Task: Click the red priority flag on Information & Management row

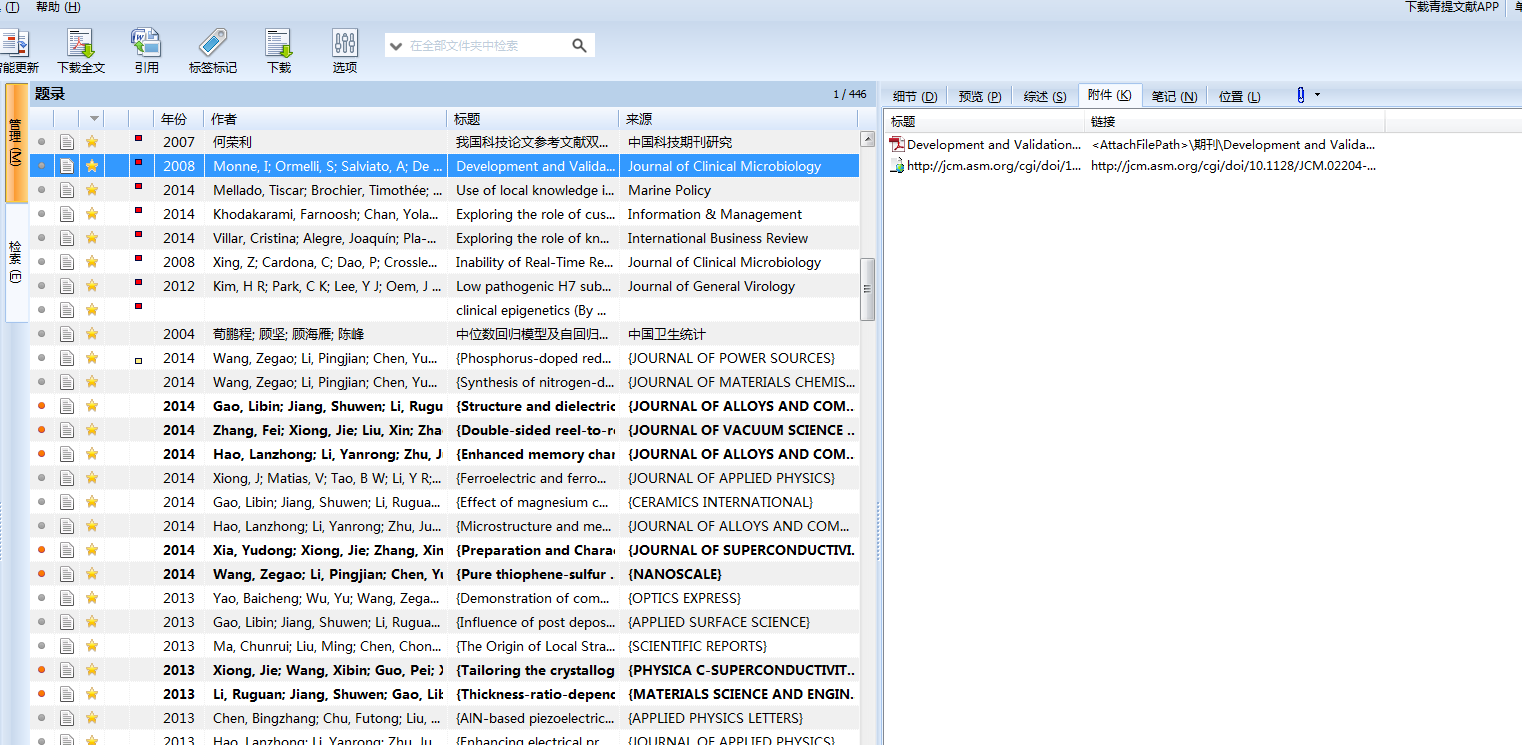Action: point(139,211)
